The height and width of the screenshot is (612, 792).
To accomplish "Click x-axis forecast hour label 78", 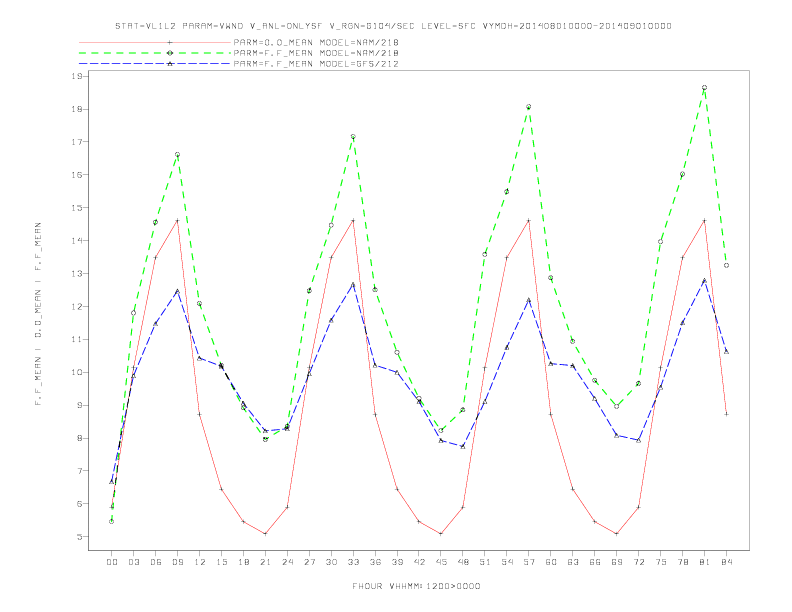I will point(682,562).
